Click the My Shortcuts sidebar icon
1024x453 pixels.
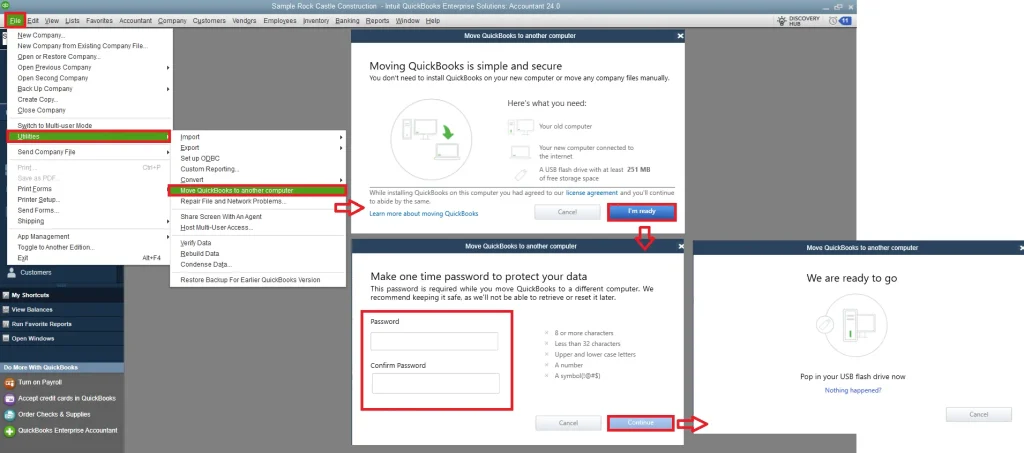pyautogui.click(x=6, y=295)
